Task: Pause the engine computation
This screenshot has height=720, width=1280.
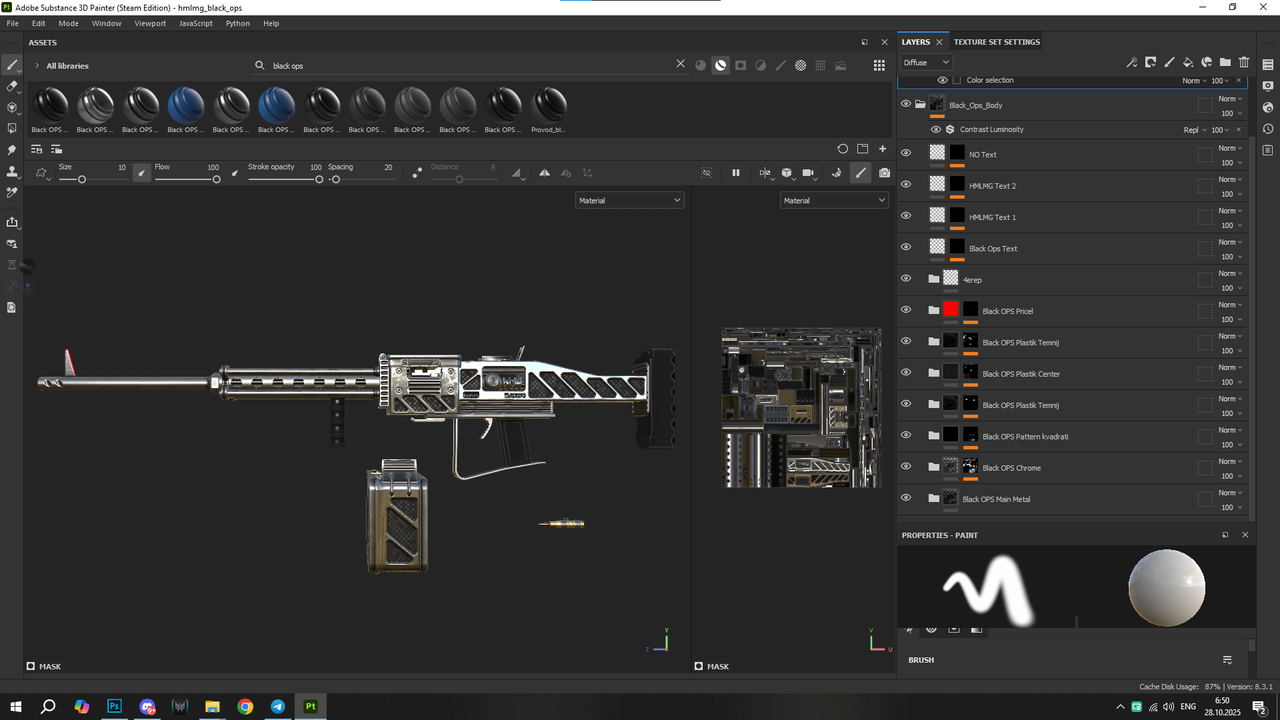Action: coord(736,173)
